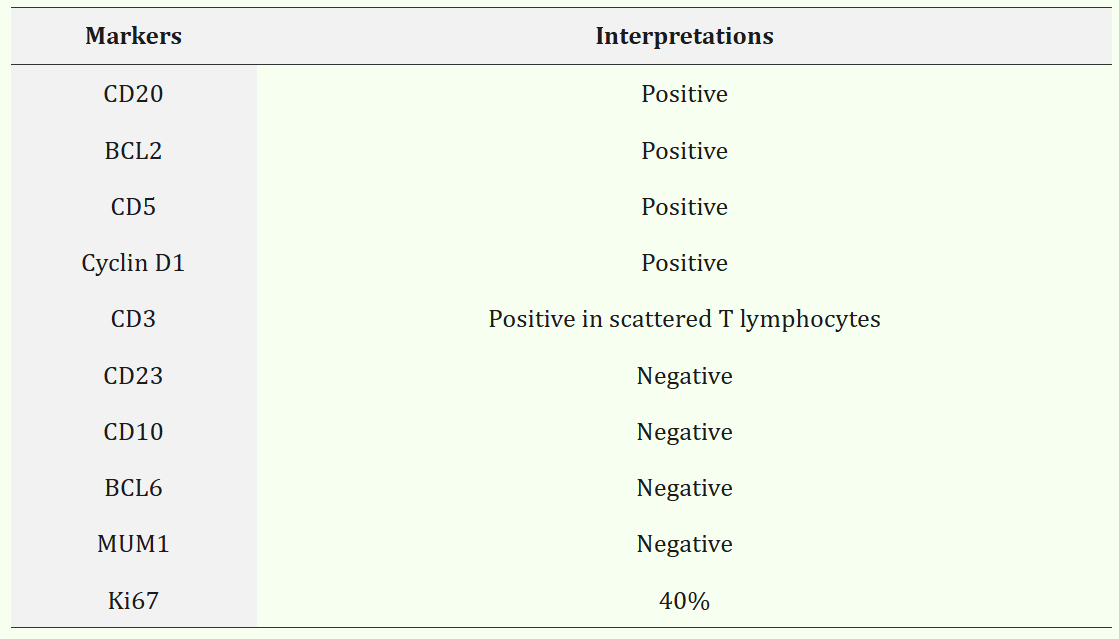
Task: Select the BCL2 marker cell
Action: click(133, 151)
